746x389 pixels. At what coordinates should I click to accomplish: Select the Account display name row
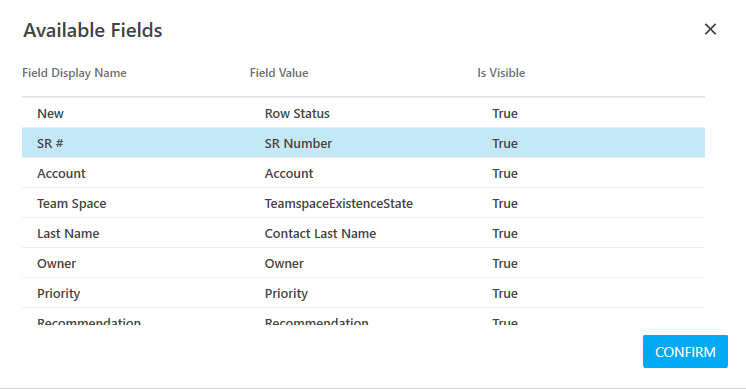[x=363, y=173]
